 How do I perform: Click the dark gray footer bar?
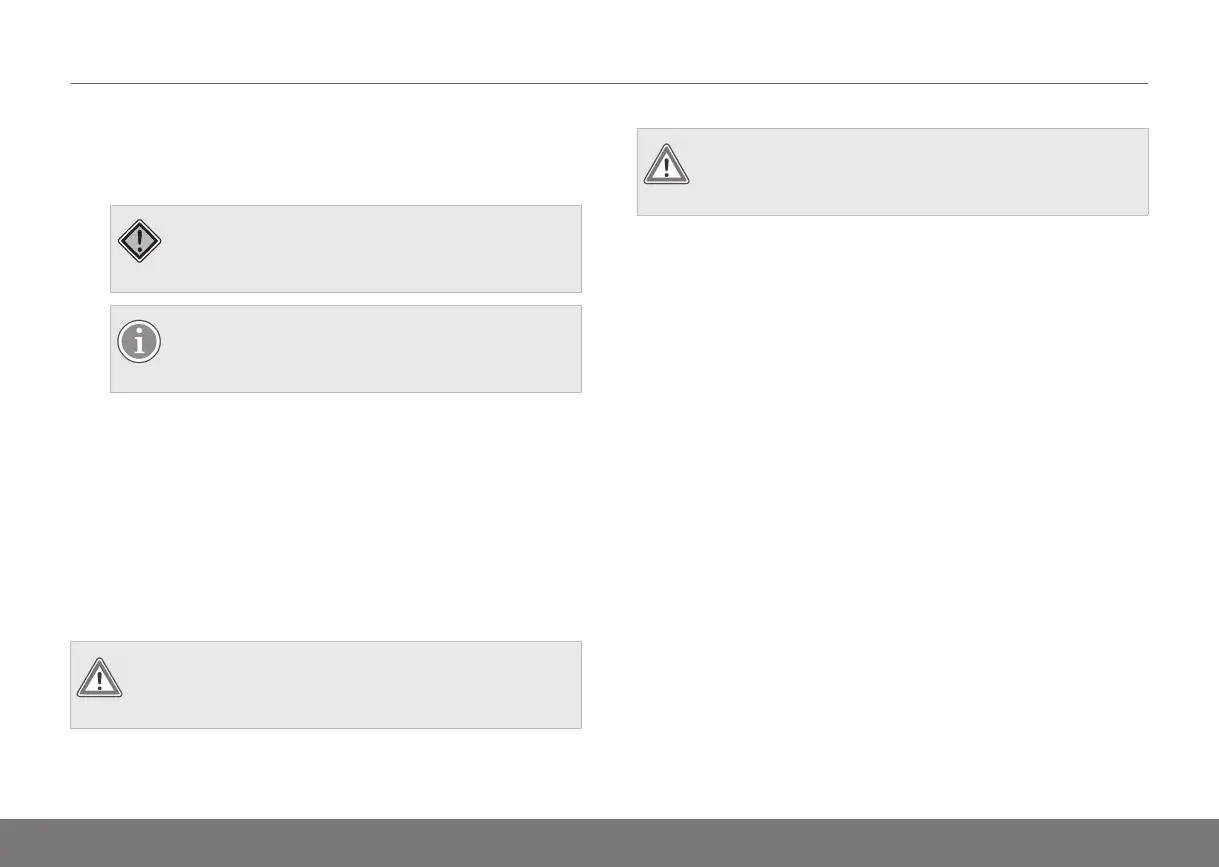[609, 842]
